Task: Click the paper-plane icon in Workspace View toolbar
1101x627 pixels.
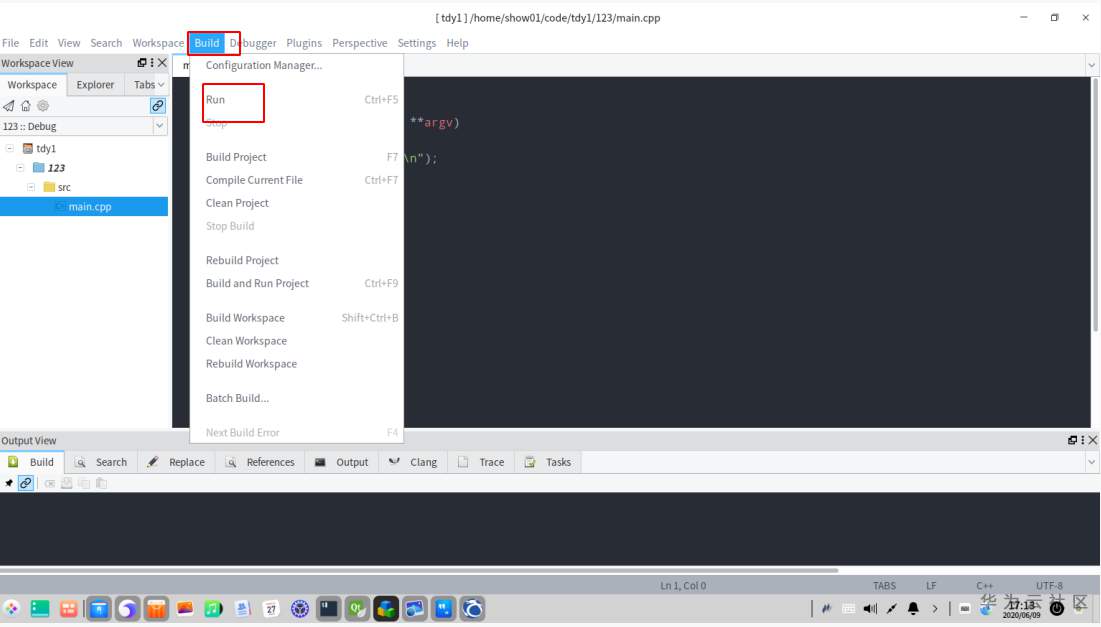Action: [x=8, y=106]
